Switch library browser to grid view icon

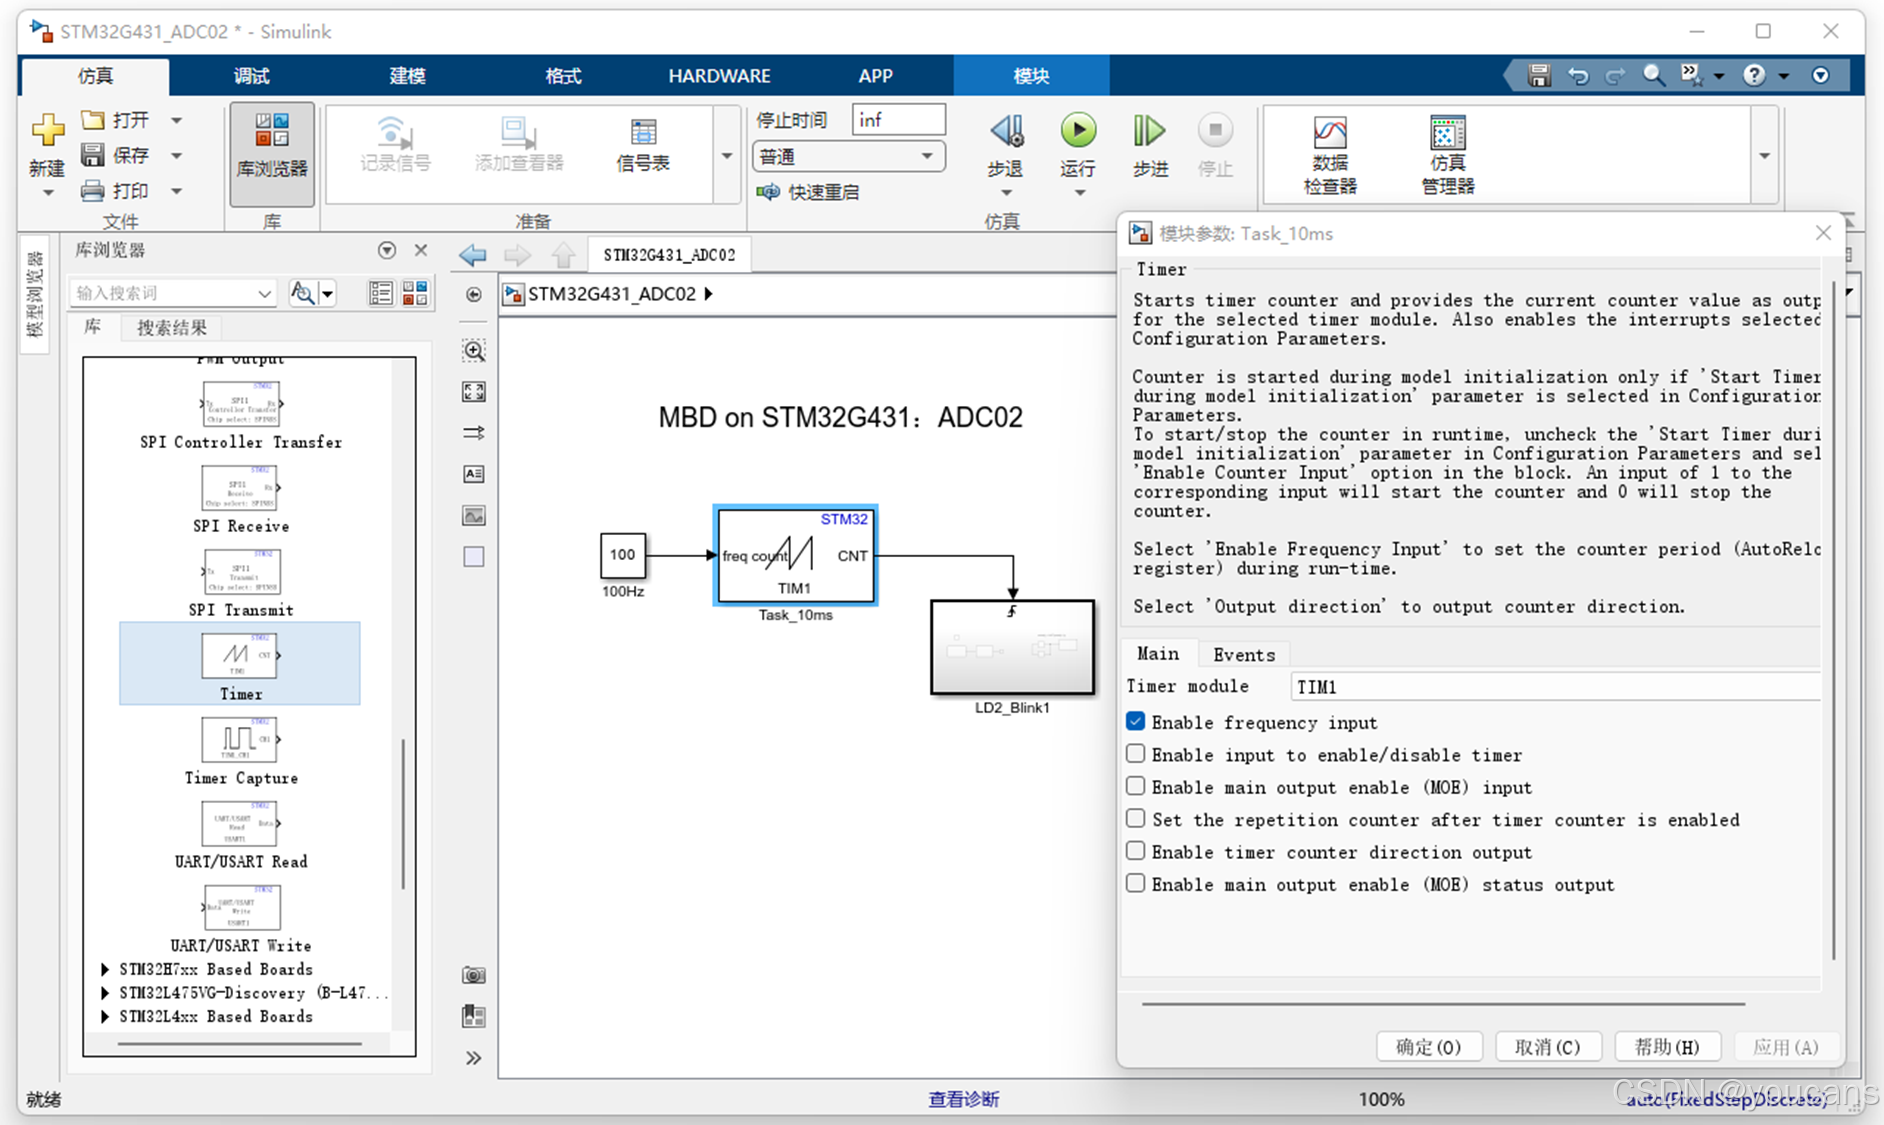[415, 293]
